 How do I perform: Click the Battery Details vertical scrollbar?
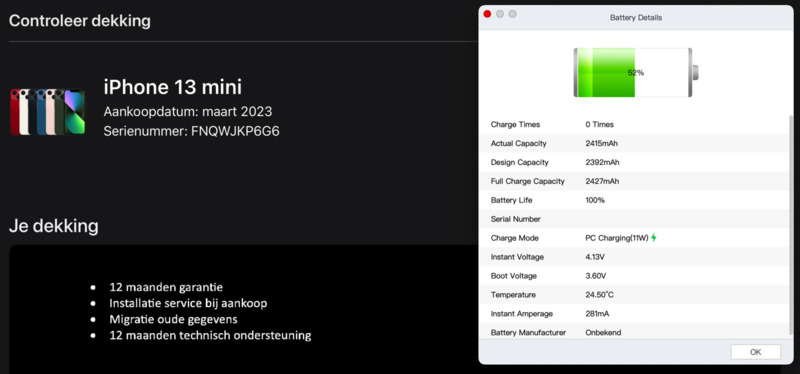coord(791,225)
